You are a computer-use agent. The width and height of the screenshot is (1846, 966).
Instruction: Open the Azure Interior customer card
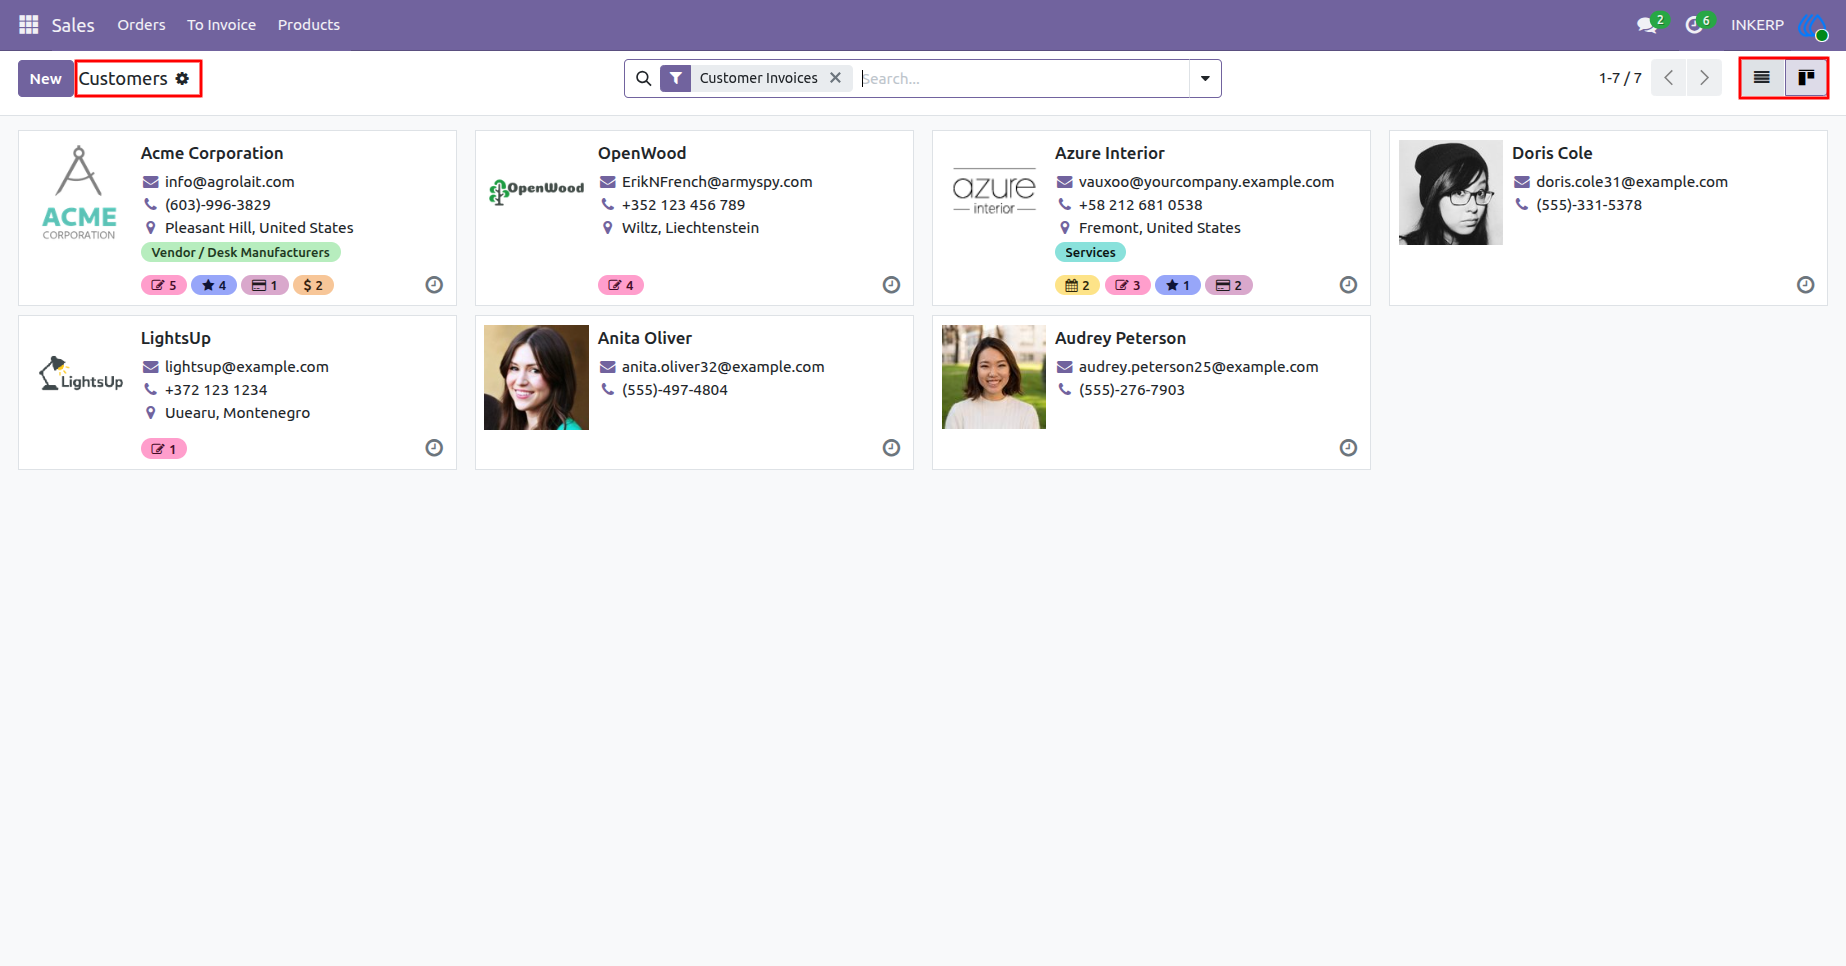(x=1151, y=218)
